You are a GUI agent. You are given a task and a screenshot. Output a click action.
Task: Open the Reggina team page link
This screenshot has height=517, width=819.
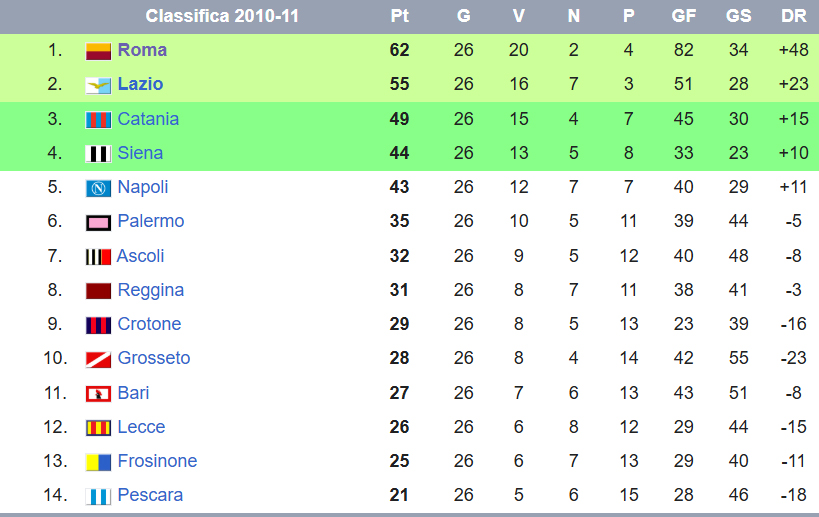(x=150, y=290)
